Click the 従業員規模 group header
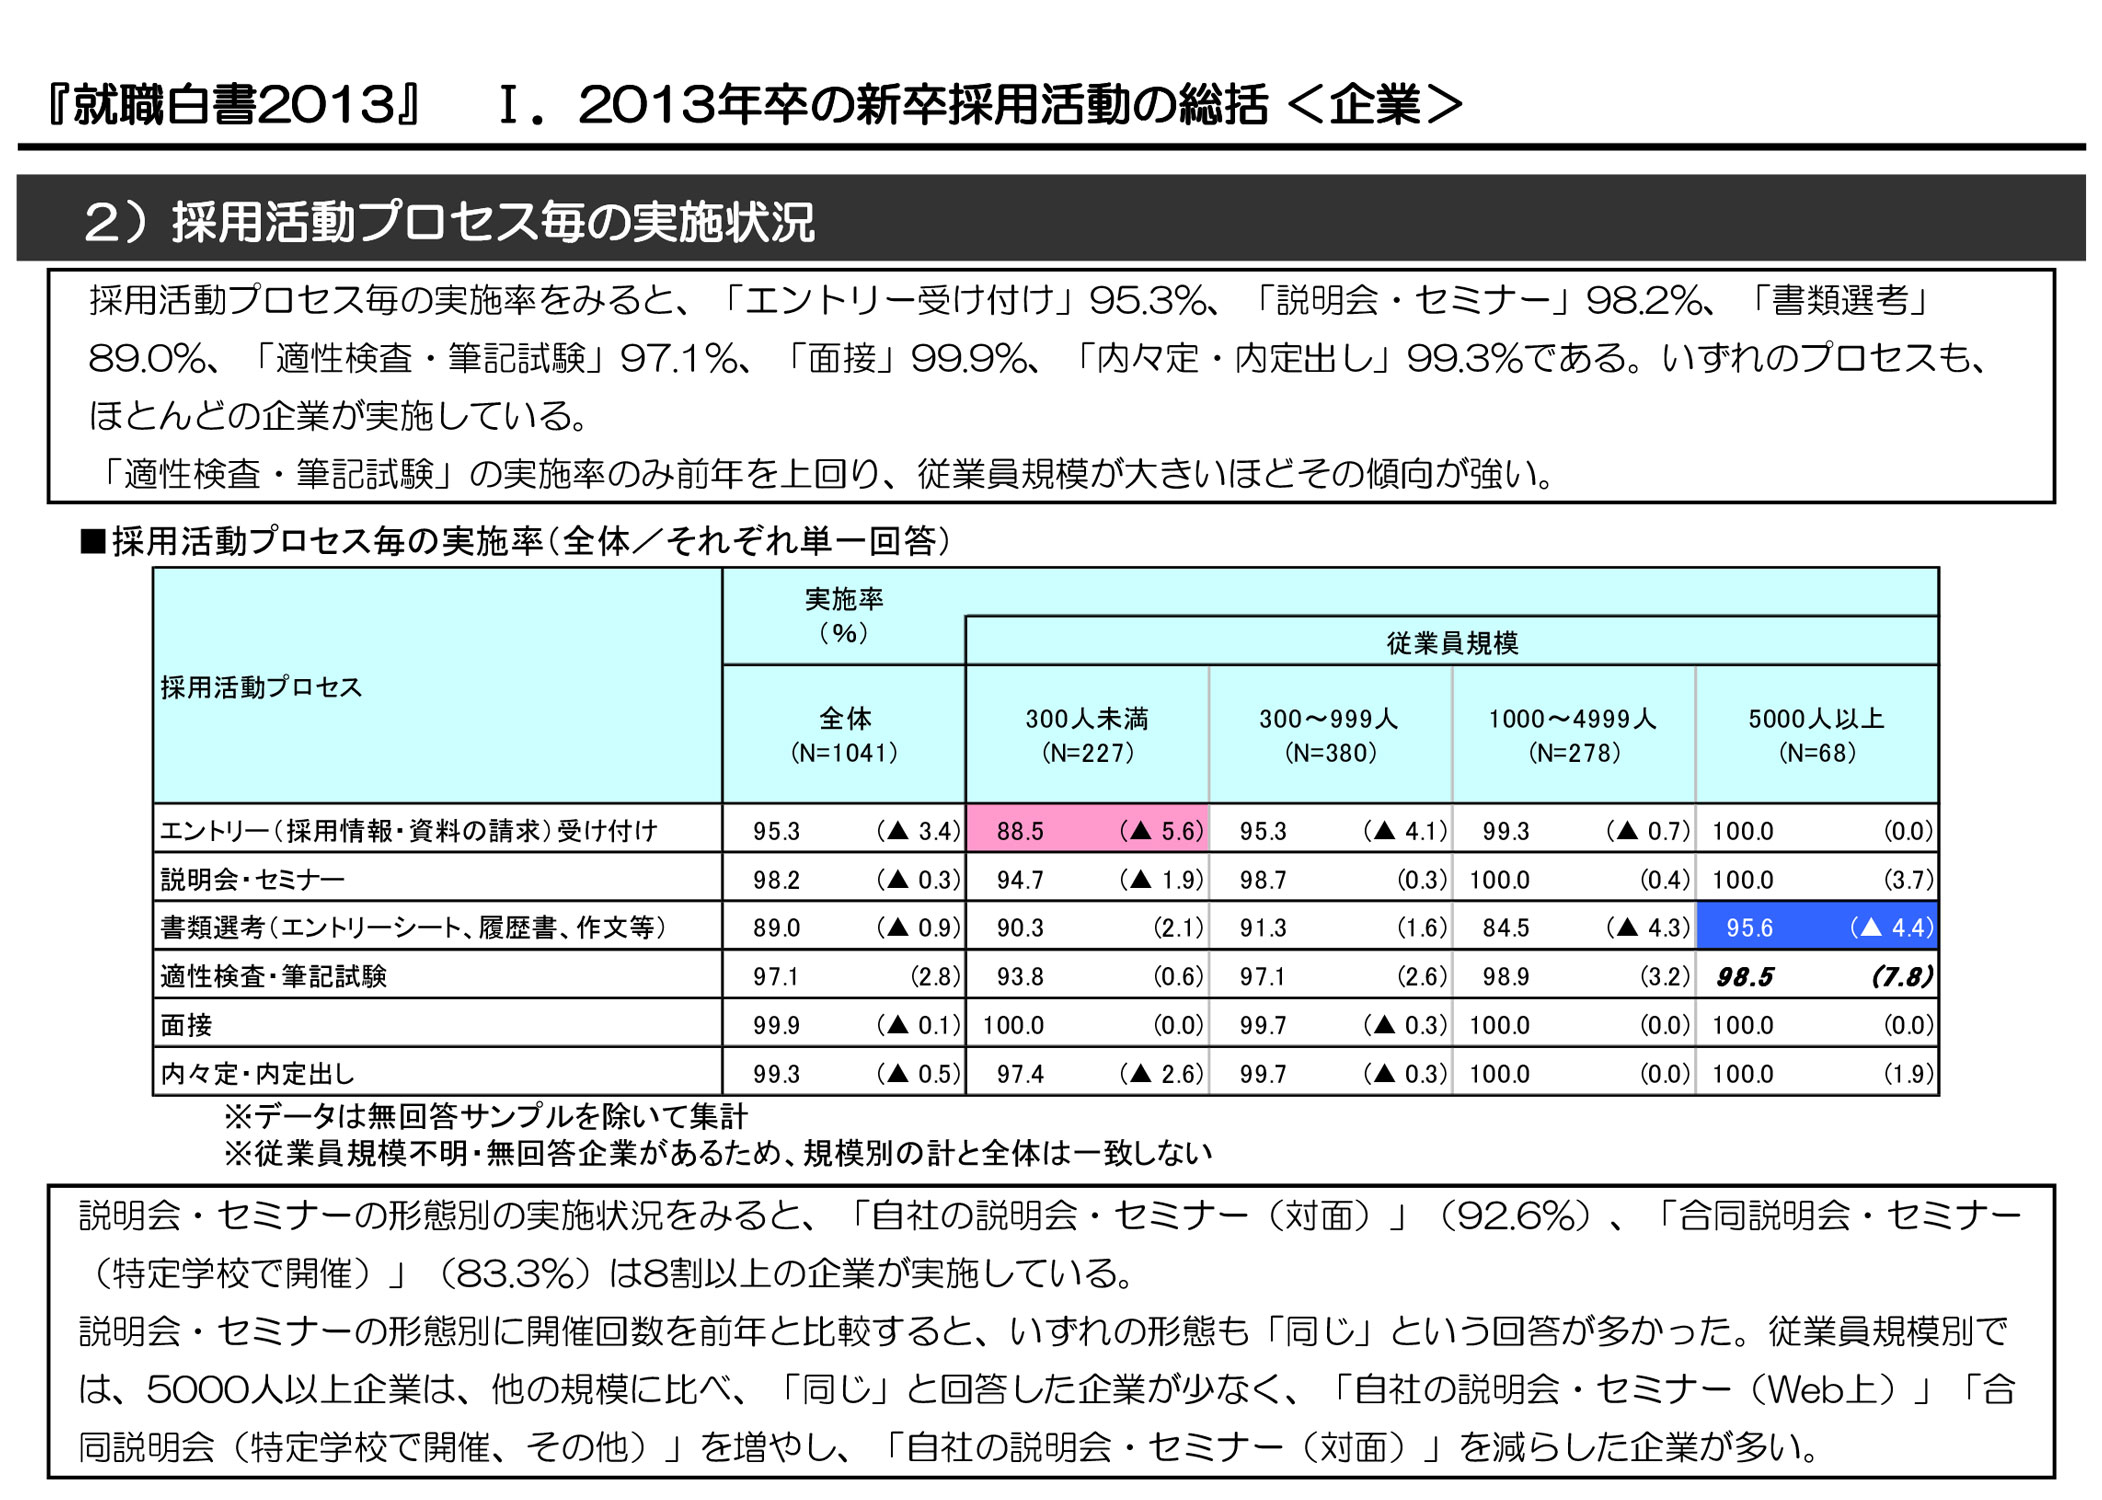Viewport: 2102px width, 1500px height. (x=1452, y=642)
